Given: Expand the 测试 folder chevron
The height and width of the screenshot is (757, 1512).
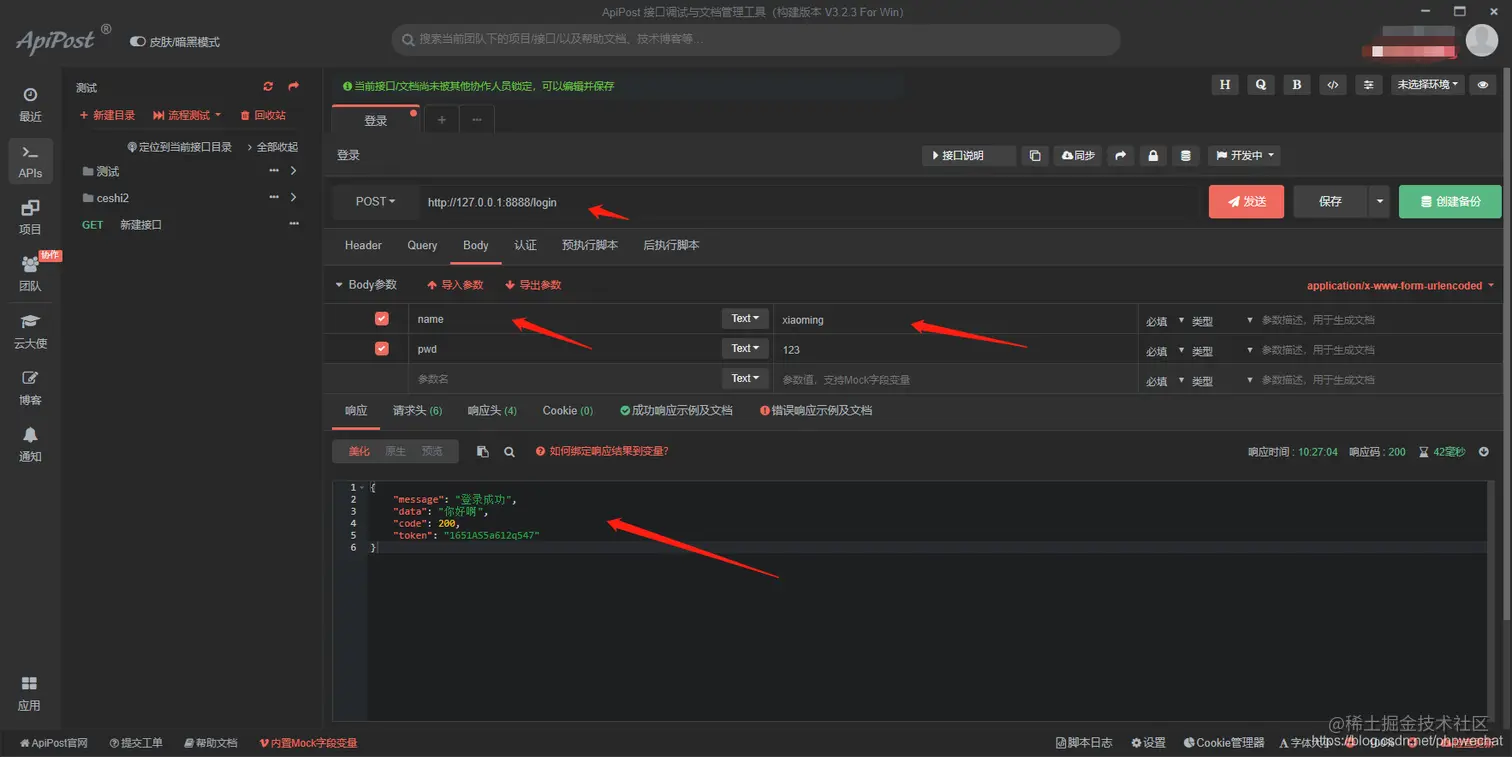Looking at the screenshot, I should pyautogui.click(x=293, y=171).
